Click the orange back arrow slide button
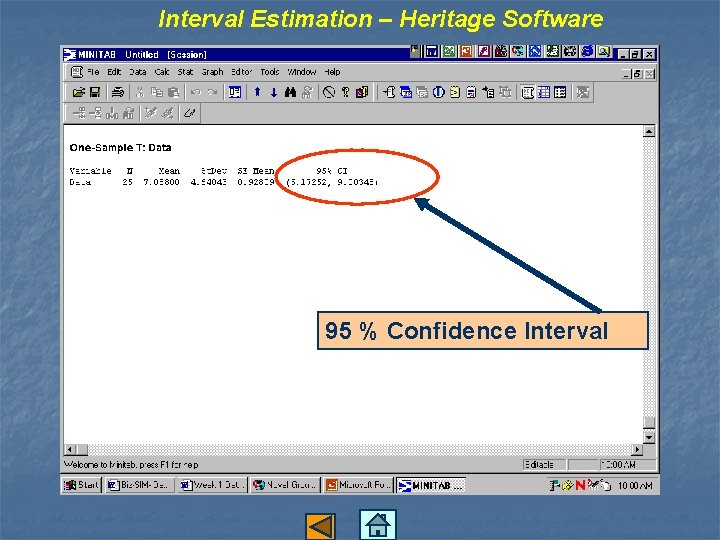Image resolution: width=720 pixels, height=540 pixels. (x=320, y=526)
